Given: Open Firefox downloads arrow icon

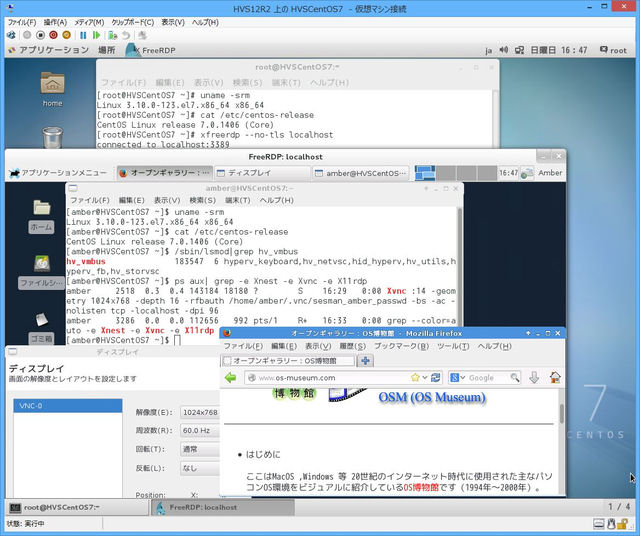Looking at the screenshot, I should click(534, 378).
